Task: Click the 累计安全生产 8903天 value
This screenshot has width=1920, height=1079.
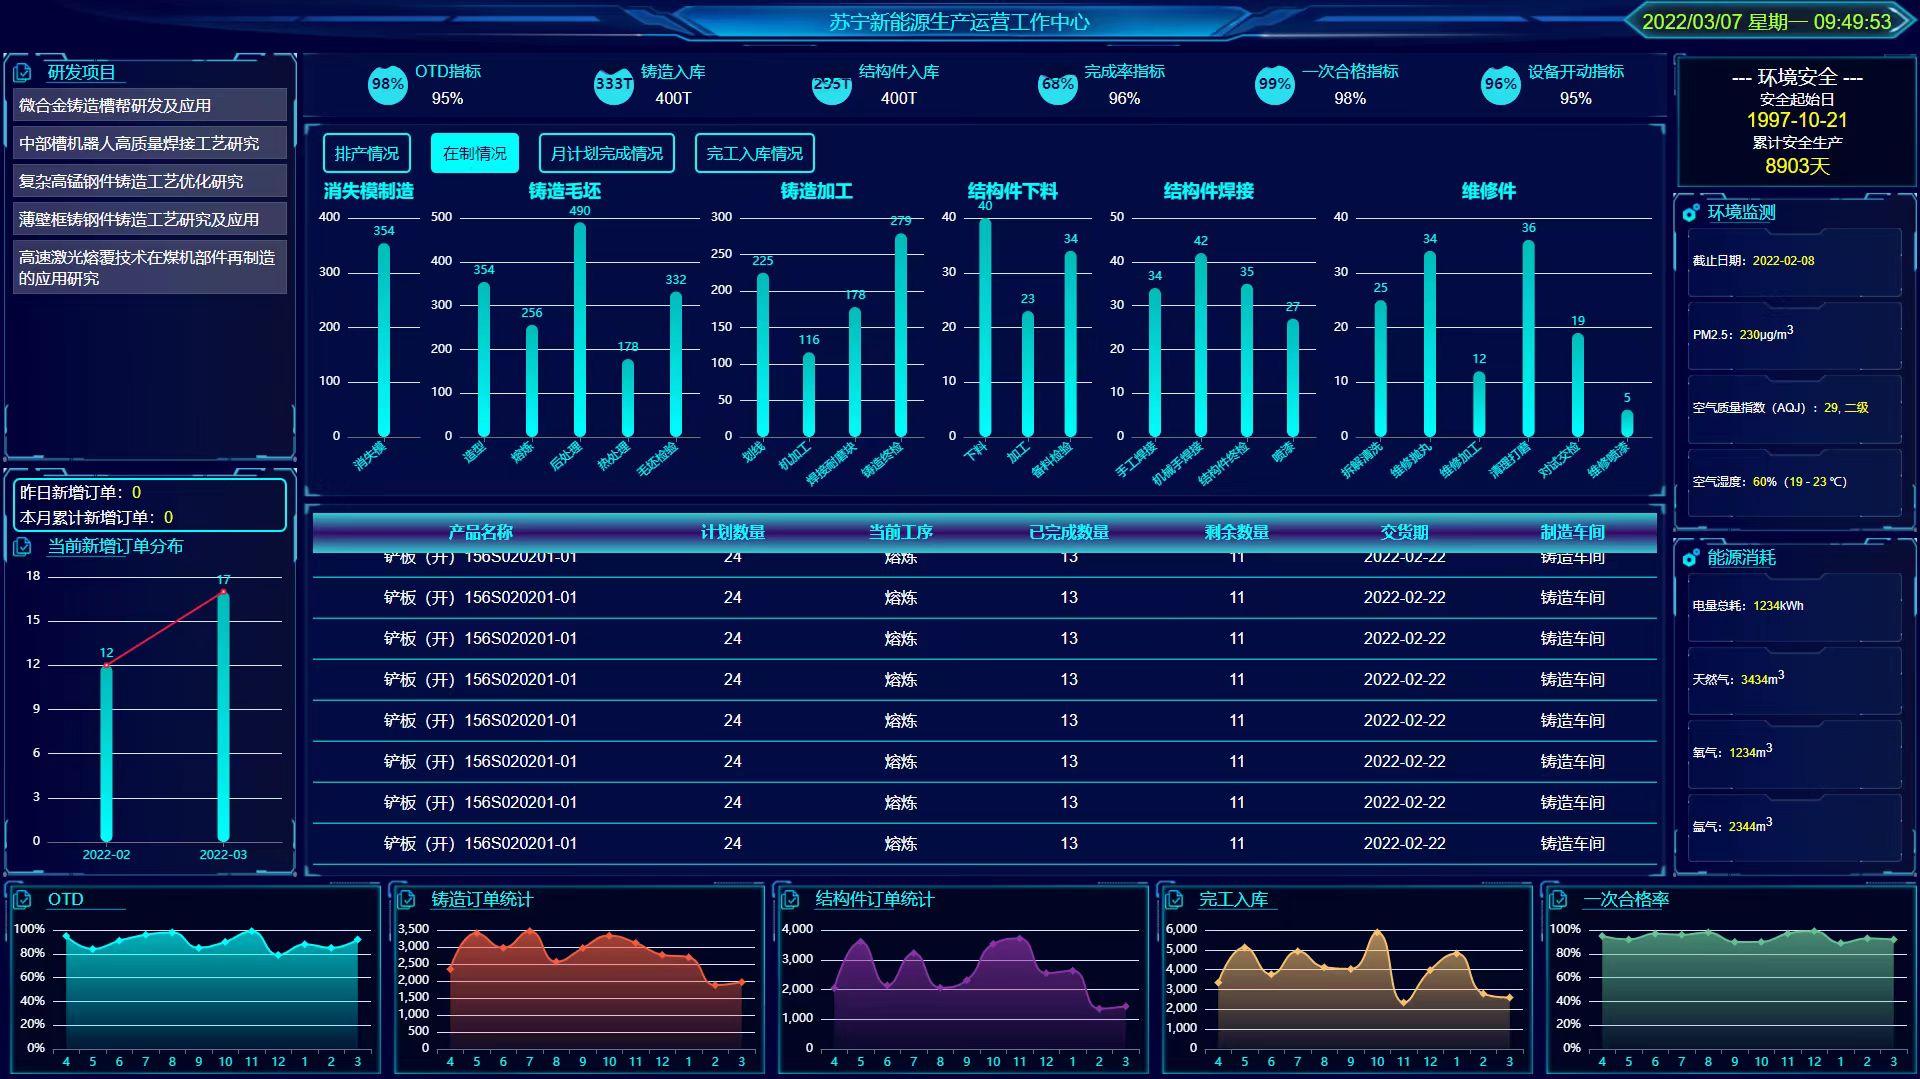Action: coord(1797,166)
